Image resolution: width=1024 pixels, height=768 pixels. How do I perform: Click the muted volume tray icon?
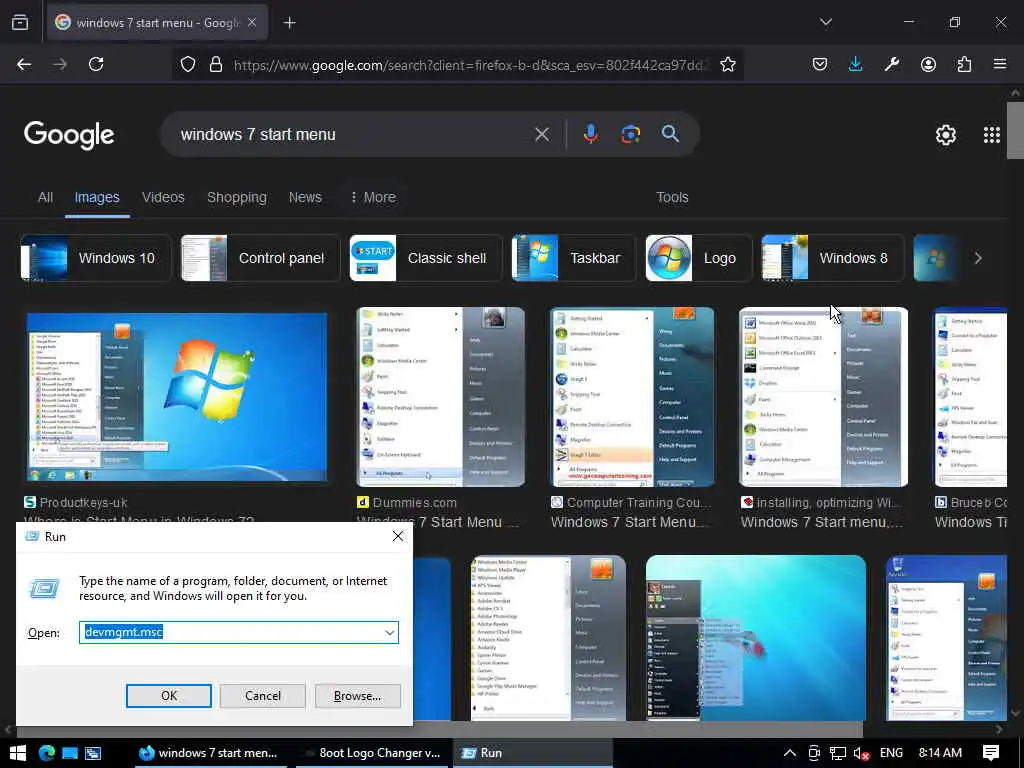coord(861,753)
